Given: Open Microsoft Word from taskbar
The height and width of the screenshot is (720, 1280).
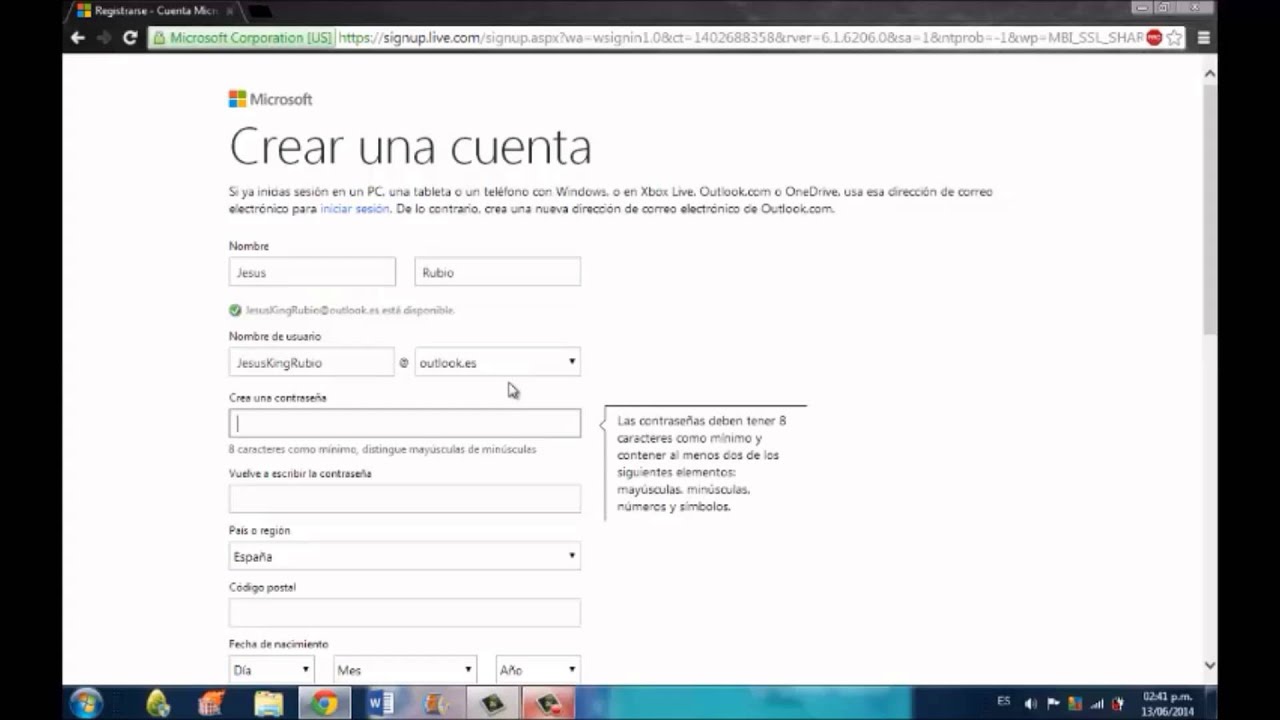Looking at the screenshot, I should click(x=380, y=703).
